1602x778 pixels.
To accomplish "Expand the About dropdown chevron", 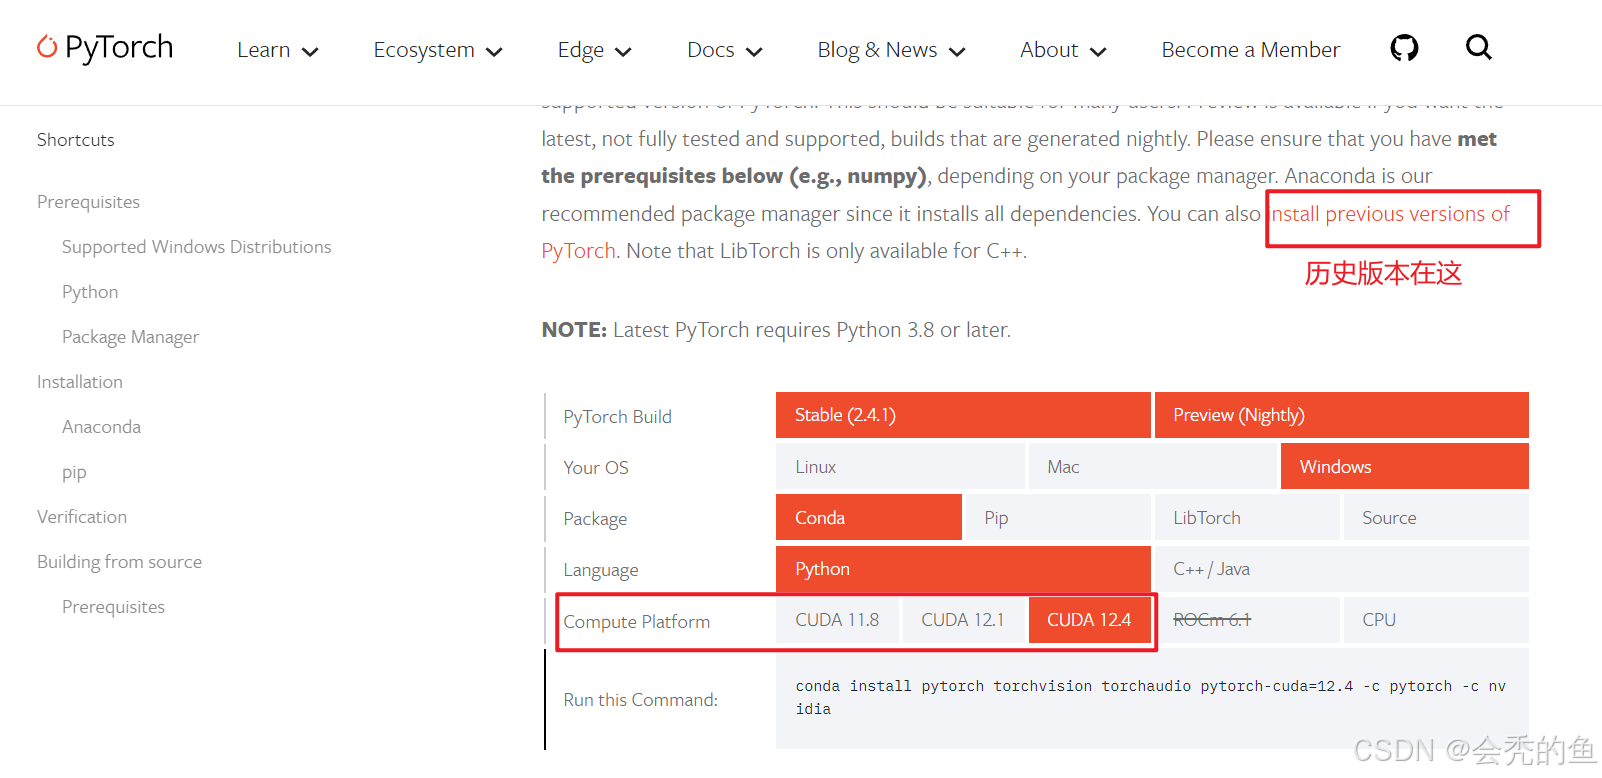I will (1098, 52).
